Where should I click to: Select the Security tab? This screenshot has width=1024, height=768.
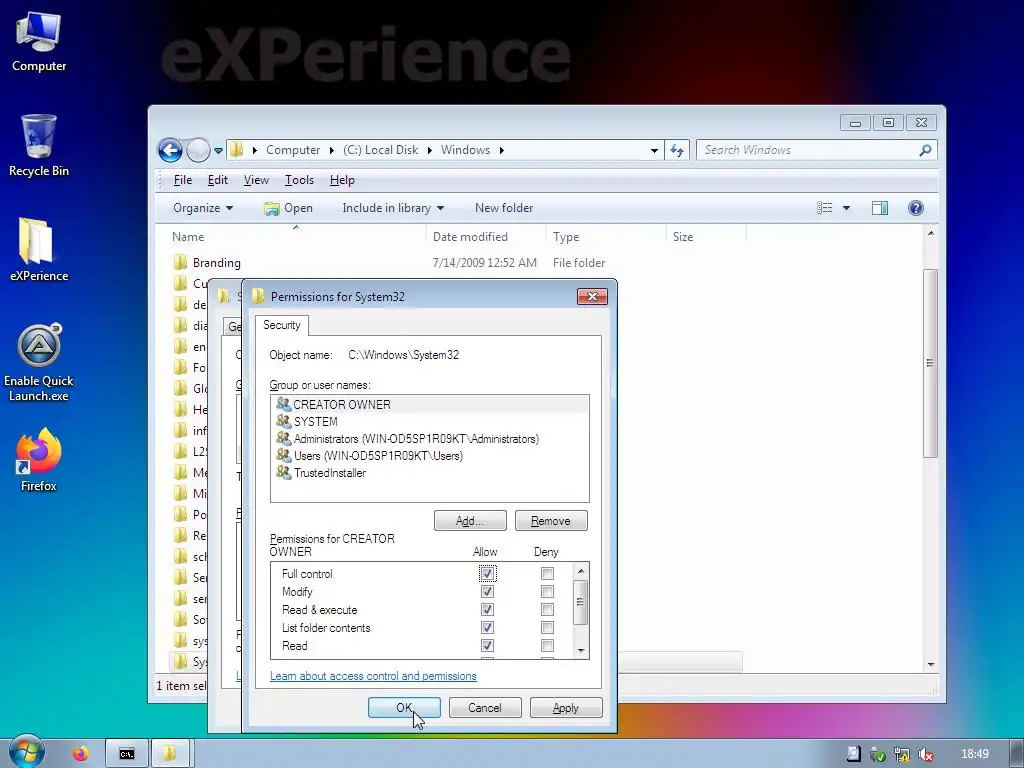[282, 325]
